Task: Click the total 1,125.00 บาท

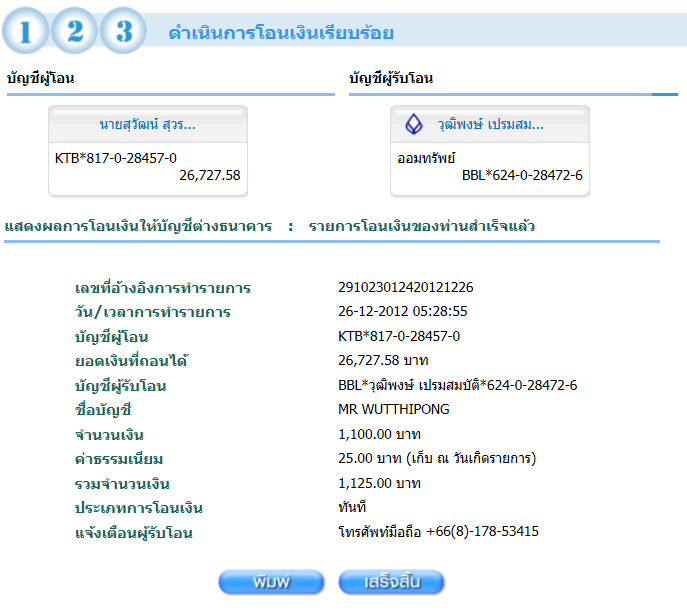Action: point(379,483)
